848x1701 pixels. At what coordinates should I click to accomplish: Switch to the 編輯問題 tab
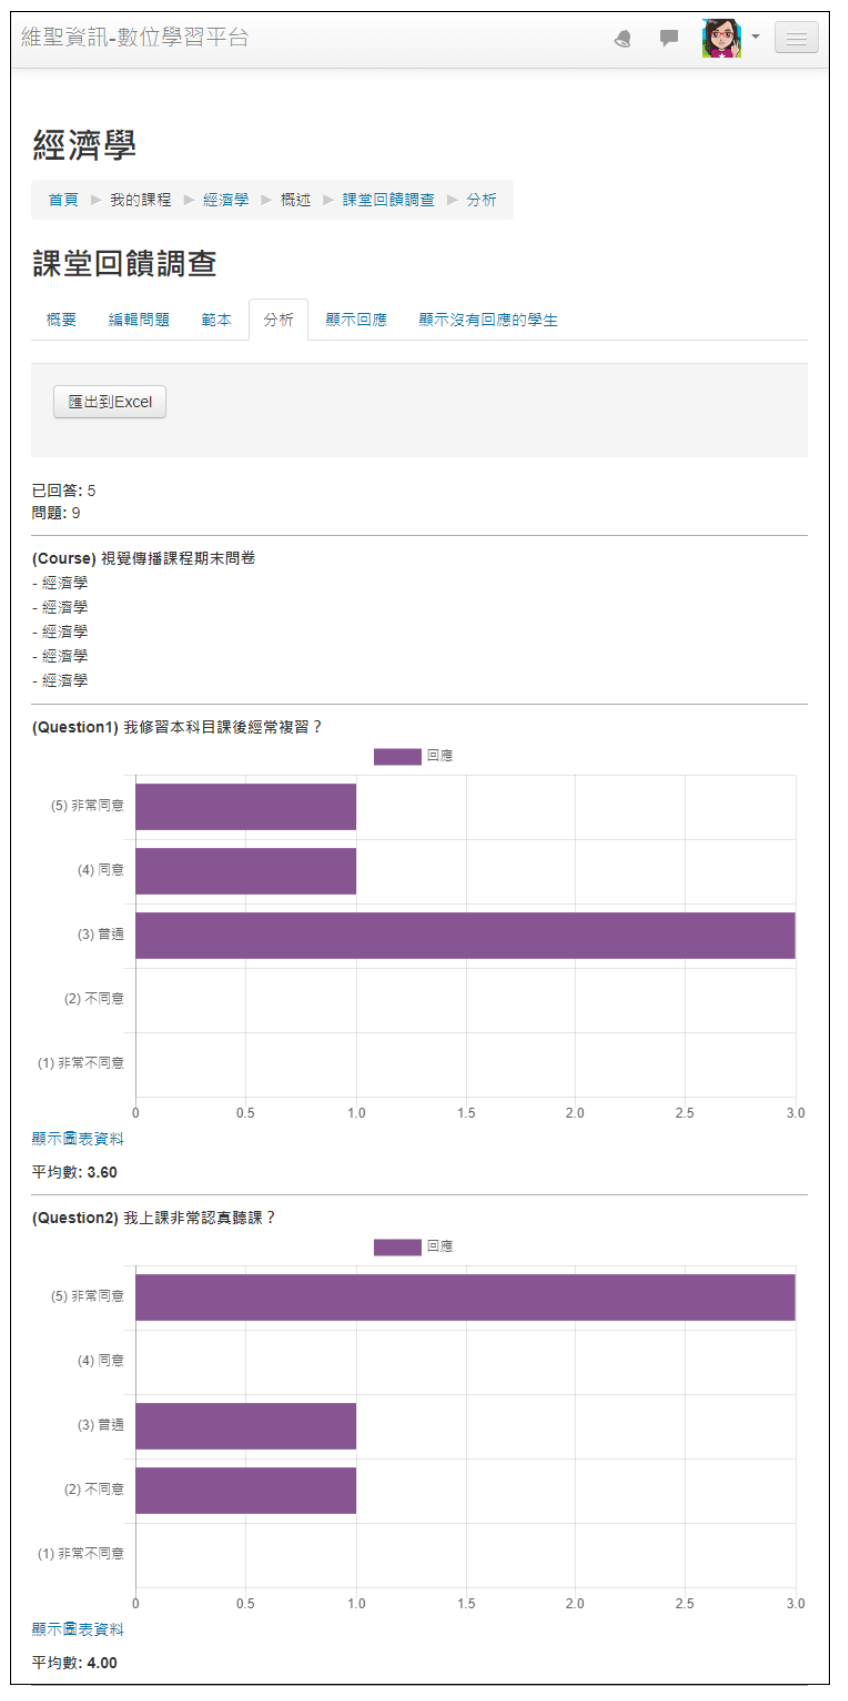coord(139,320)
